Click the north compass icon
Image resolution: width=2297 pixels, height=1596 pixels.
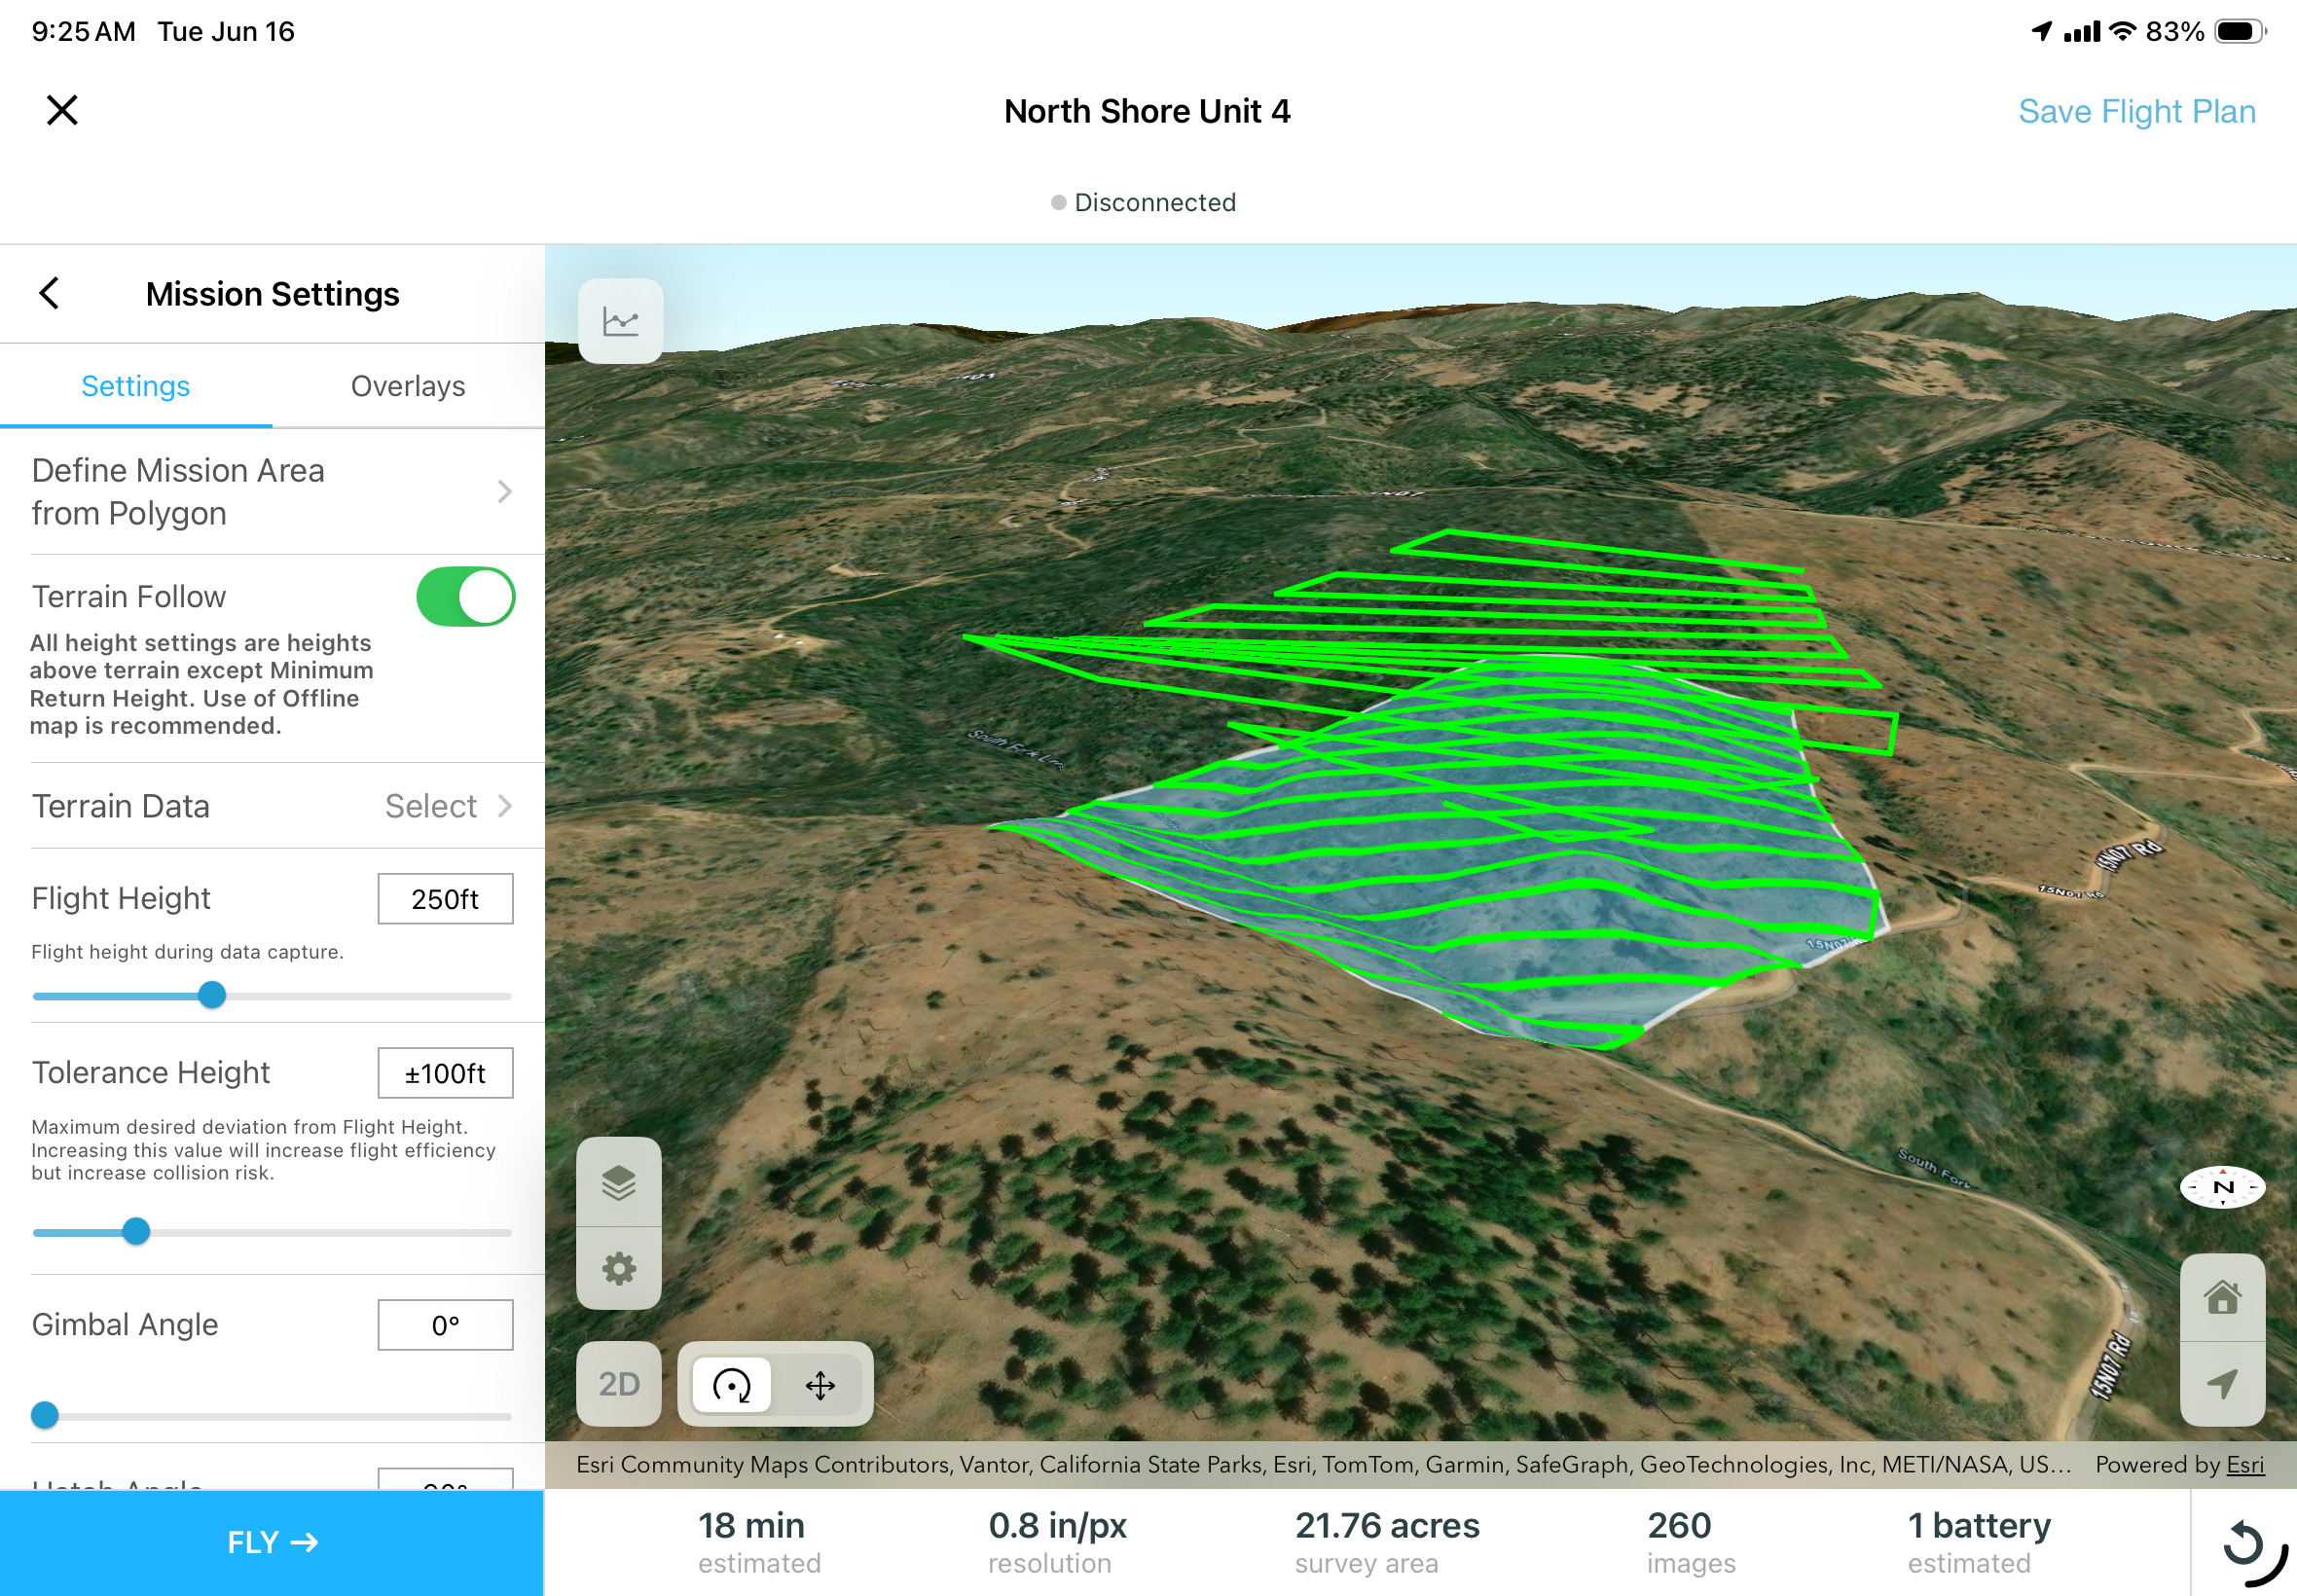point(2223,1187)
